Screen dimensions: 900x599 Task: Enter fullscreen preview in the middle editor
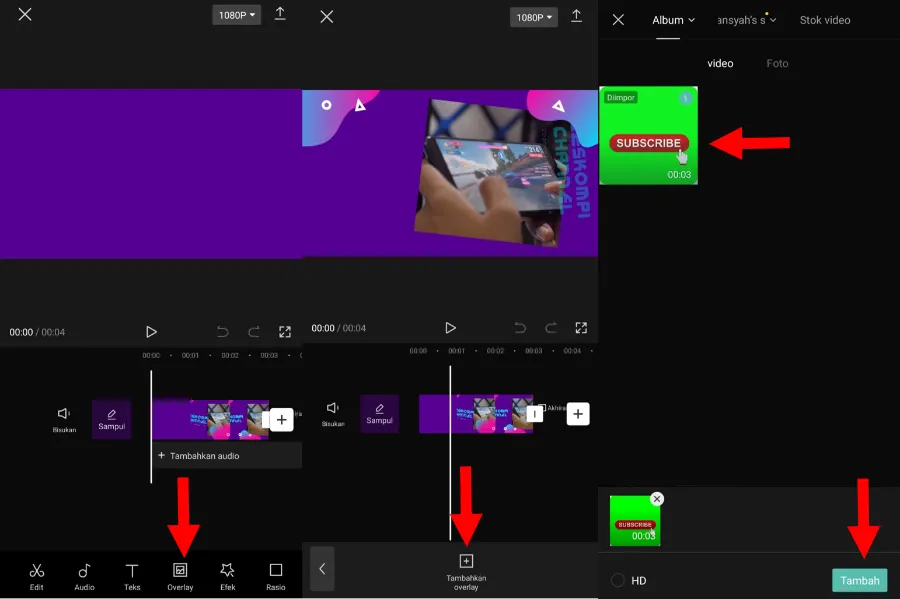tap(581, 328)
